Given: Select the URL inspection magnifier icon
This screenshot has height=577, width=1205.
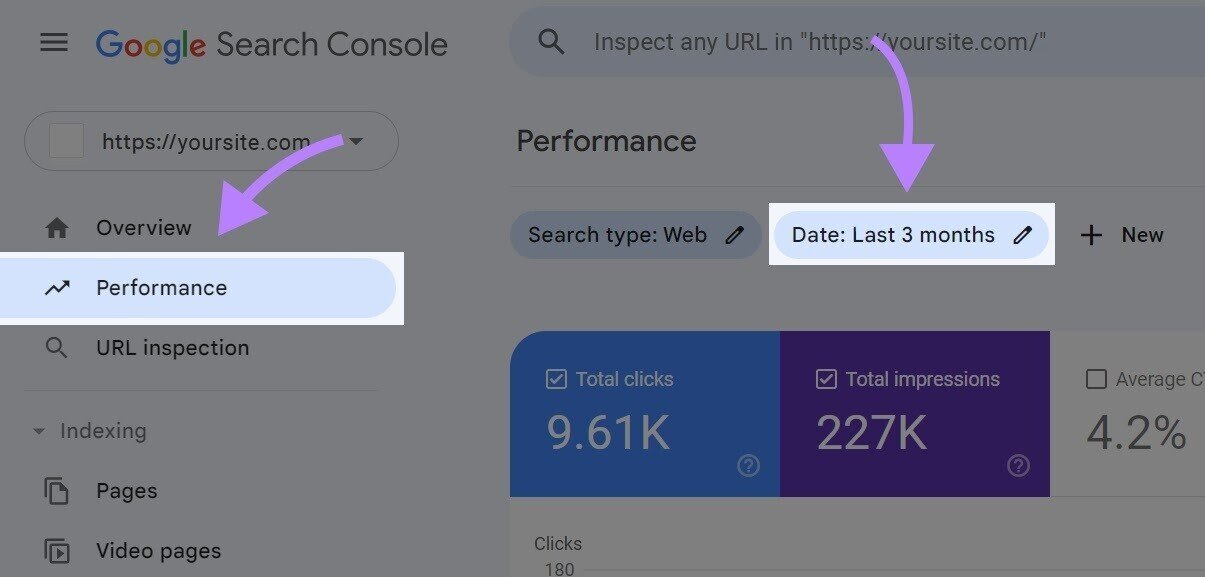Looking at the screenshot, I should (57, 347).
